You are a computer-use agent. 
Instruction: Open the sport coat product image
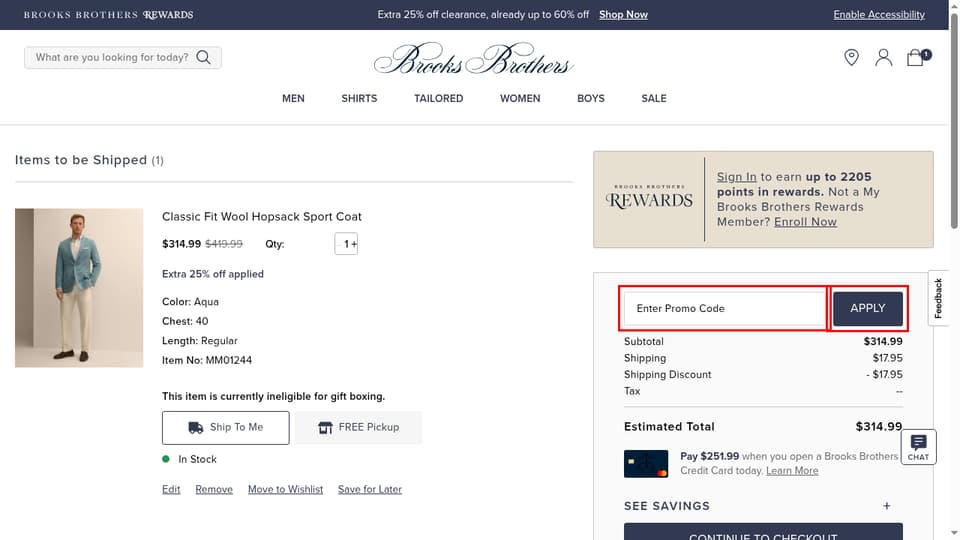tap(79, 288)
